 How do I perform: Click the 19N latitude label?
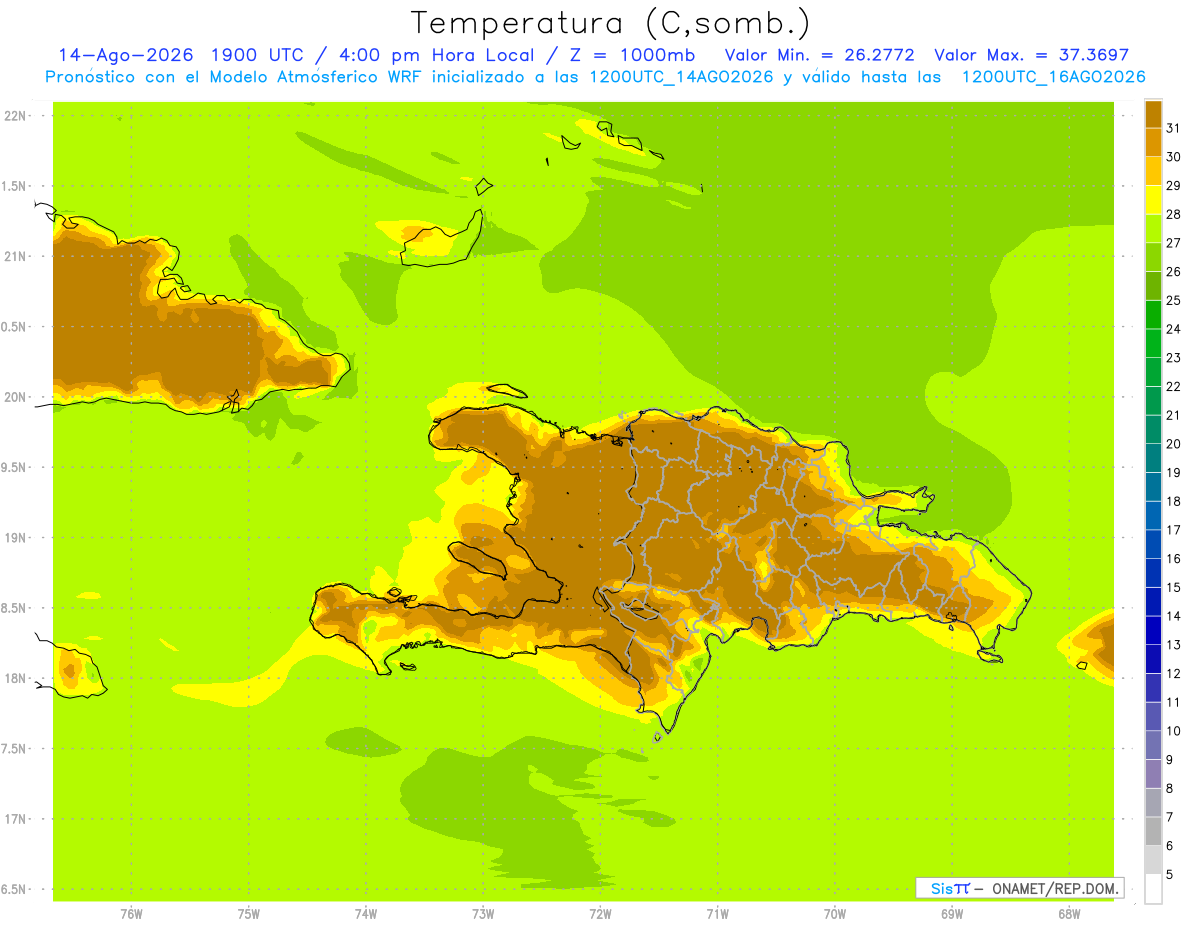(x=14, y=538)
